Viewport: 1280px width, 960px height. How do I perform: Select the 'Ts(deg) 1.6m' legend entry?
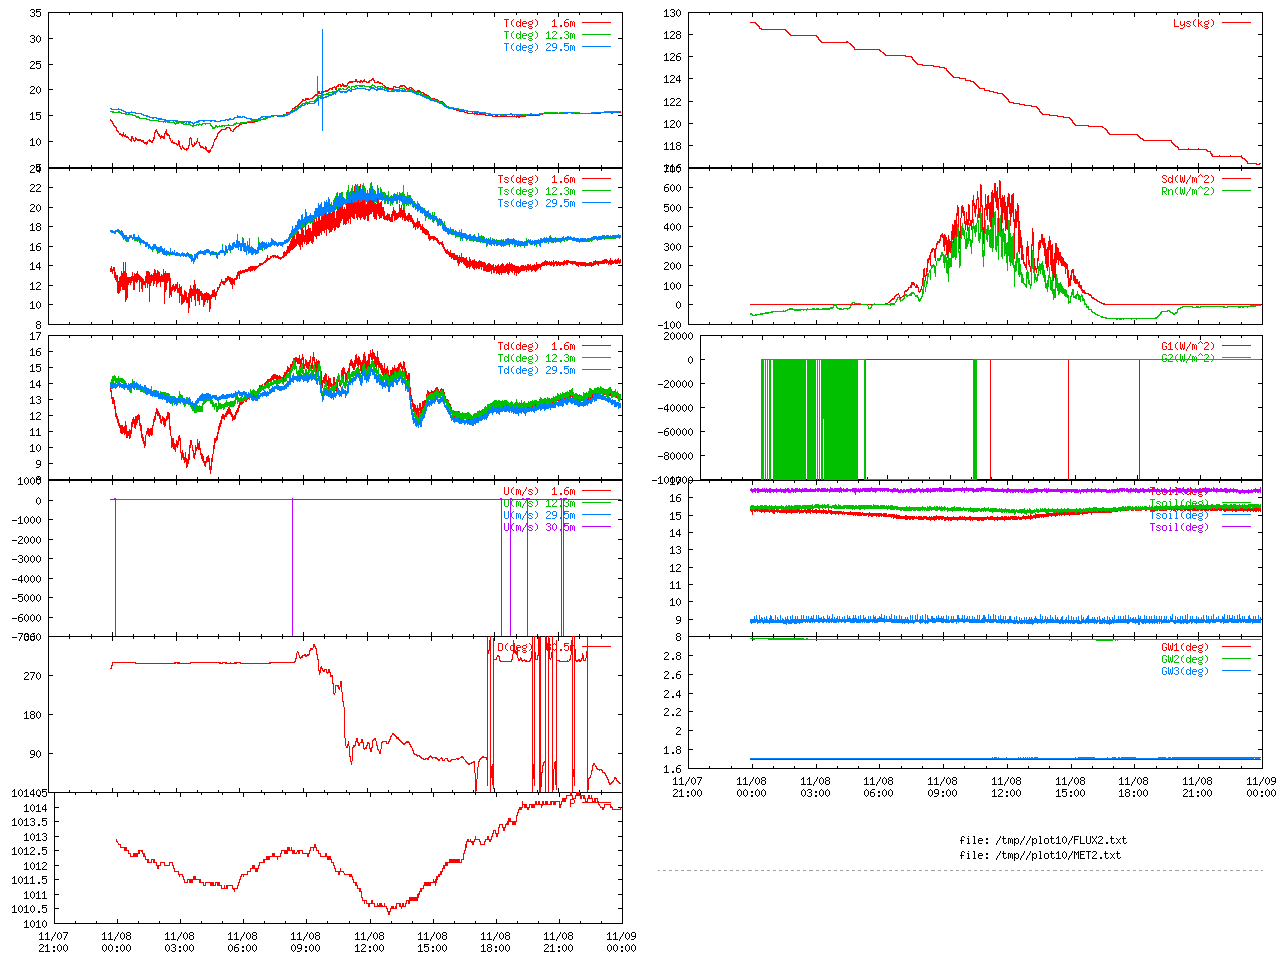pyautogui.click(x=536, y=180)
